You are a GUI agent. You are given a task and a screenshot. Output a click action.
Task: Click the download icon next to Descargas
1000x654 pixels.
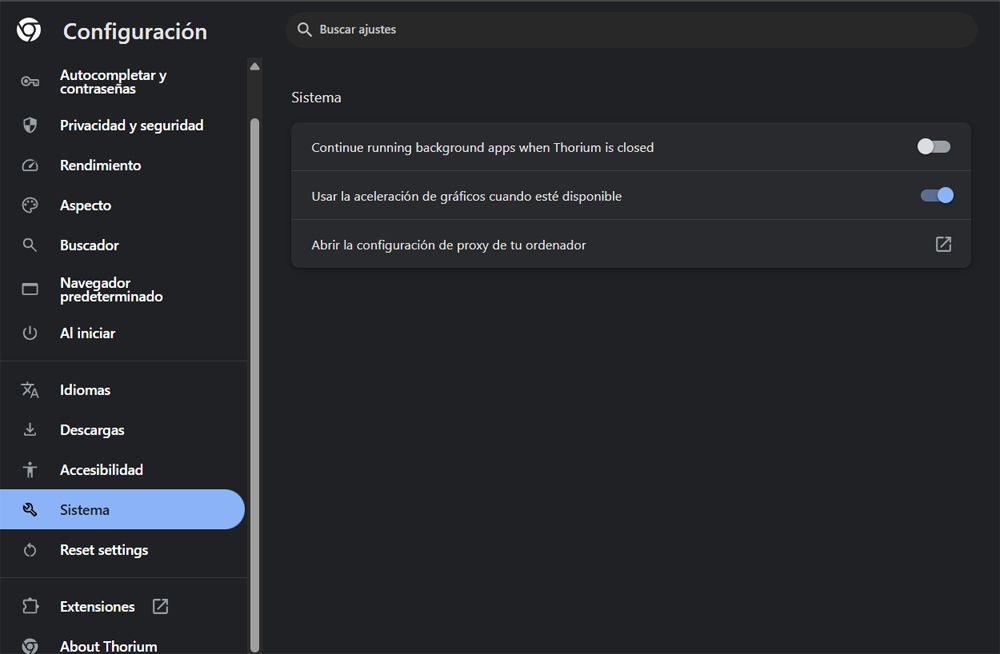point(30,430)
